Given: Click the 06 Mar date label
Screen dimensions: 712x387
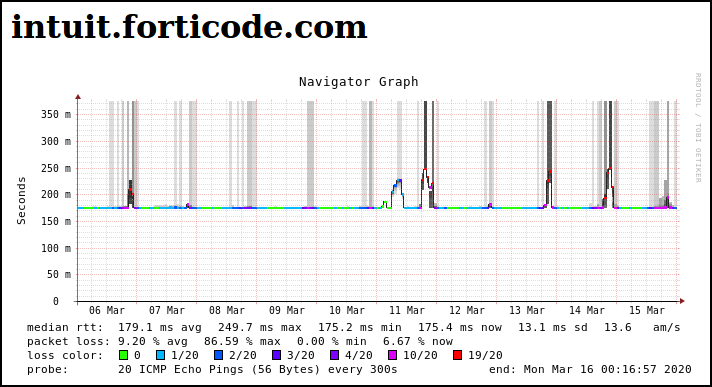Looking at the screenshot, I should pos(107,310).
